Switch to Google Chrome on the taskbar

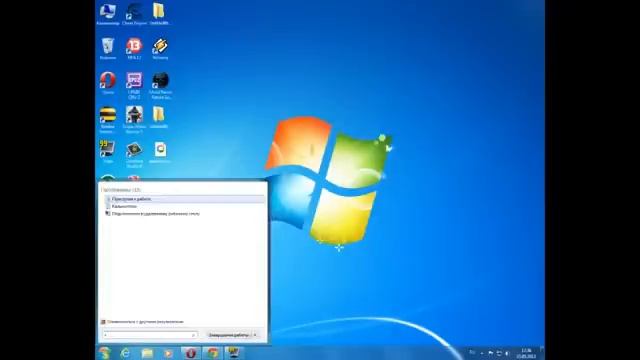coord(212,353)
